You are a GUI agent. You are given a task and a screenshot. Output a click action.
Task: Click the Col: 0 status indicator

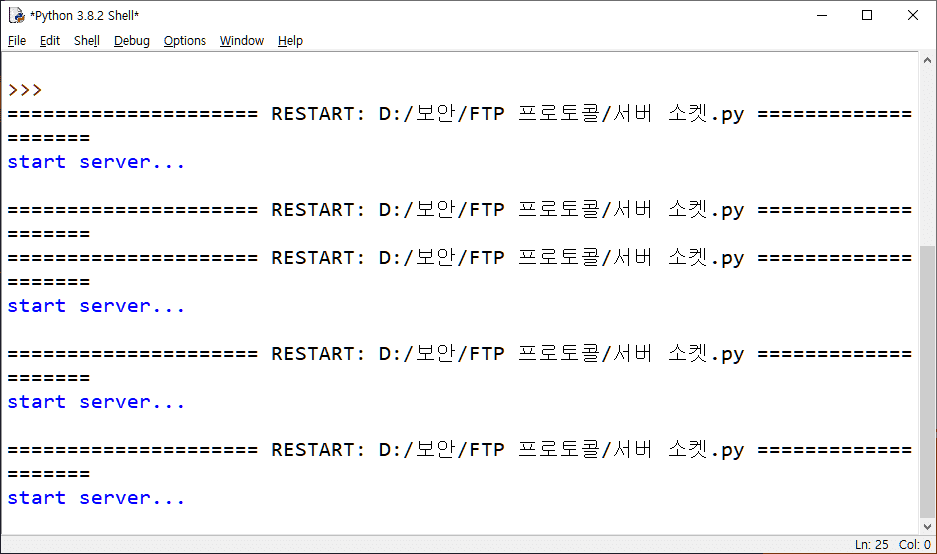[914, 545]
